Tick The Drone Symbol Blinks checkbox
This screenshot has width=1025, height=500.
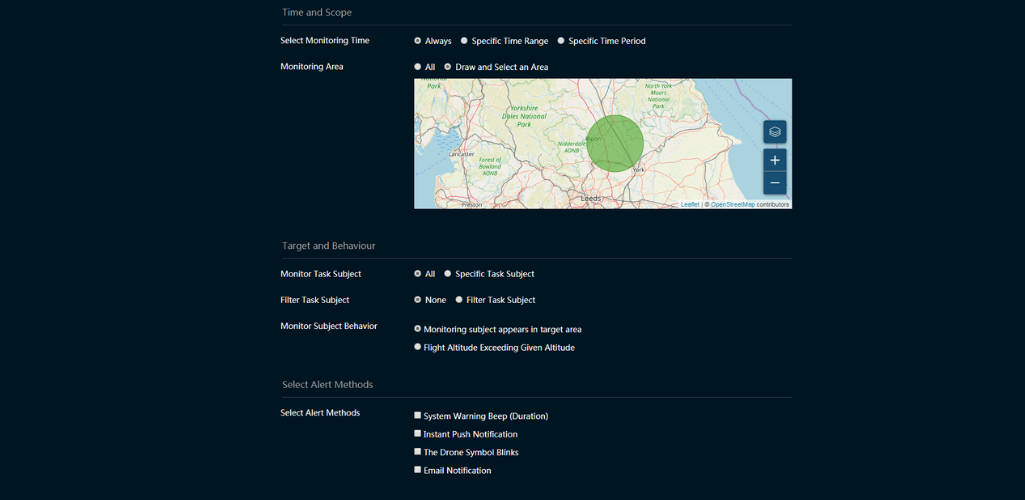(x=418, y=452)
